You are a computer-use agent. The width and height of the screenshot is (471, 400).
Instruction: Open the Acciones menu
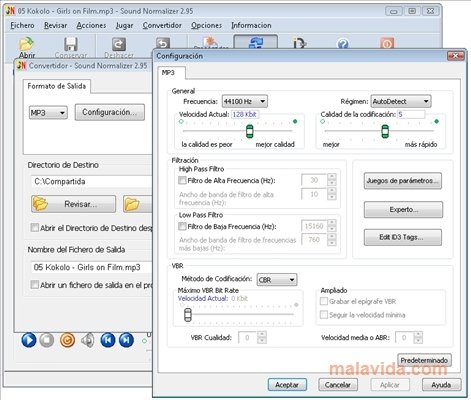click(91, 25)
